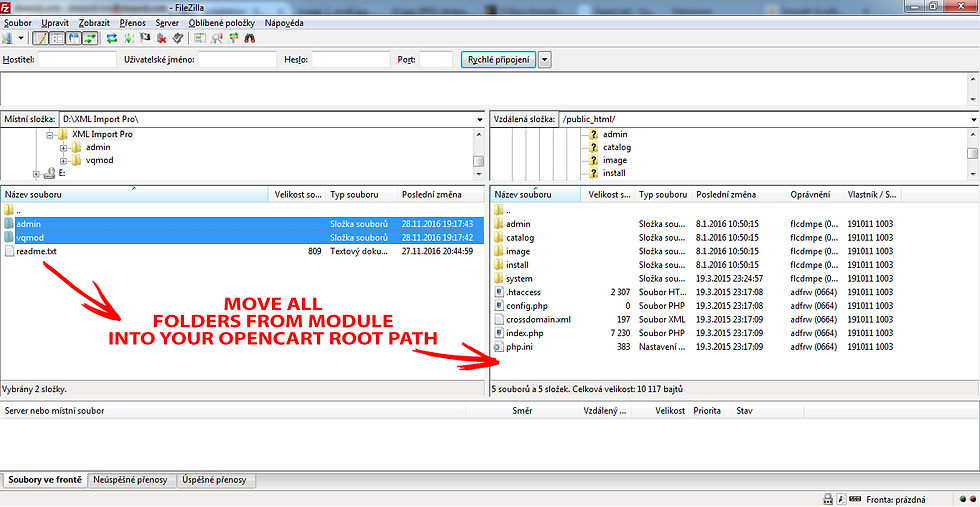Go to parent folder in remote list
Screen dimensions: 980x507
coord(504,210)
